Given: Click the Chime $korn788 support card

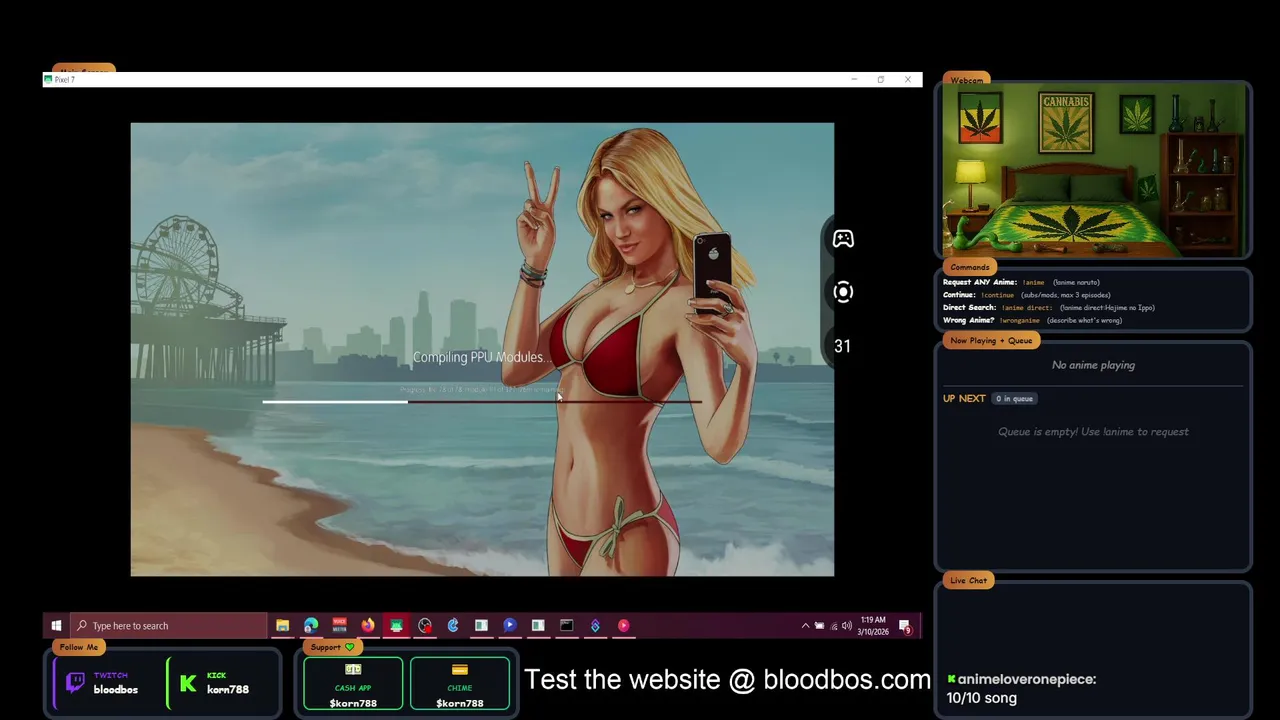Looking at the screenshot, I should [x=460, y=683].
